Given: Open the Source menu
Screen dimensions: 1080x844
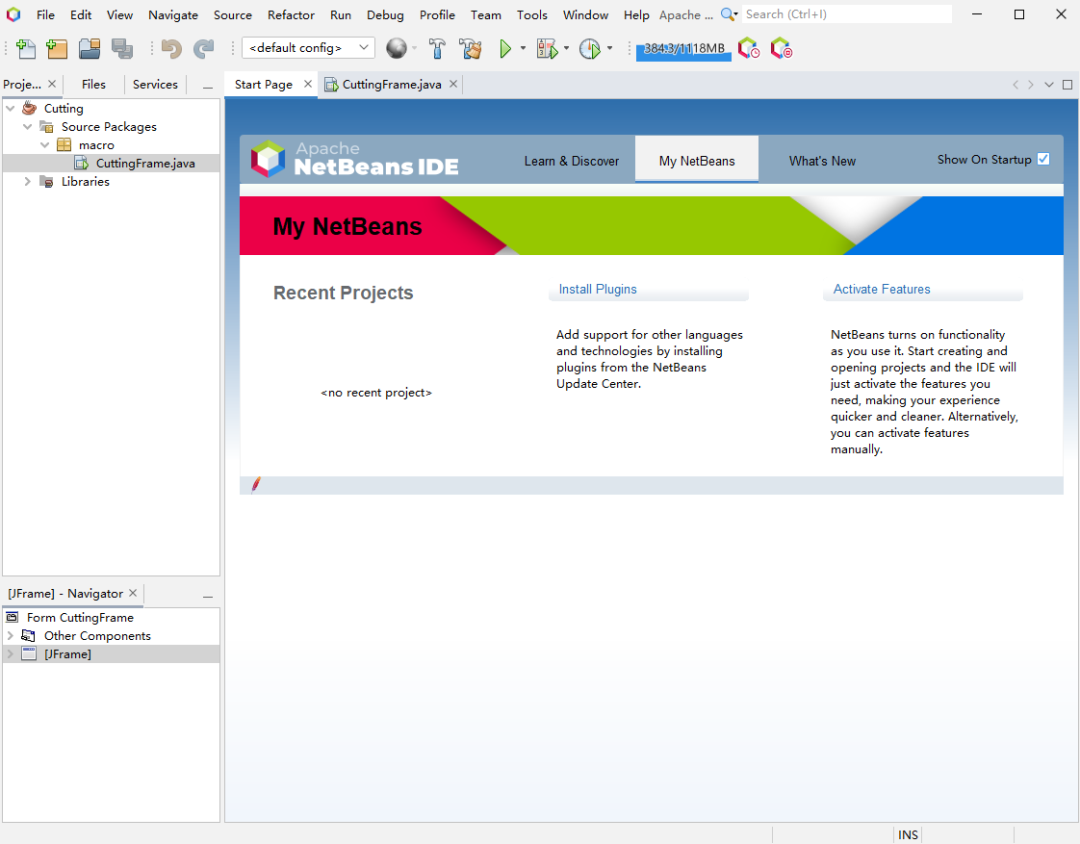Looking at the screenshot, I should [x=232, y=14].
